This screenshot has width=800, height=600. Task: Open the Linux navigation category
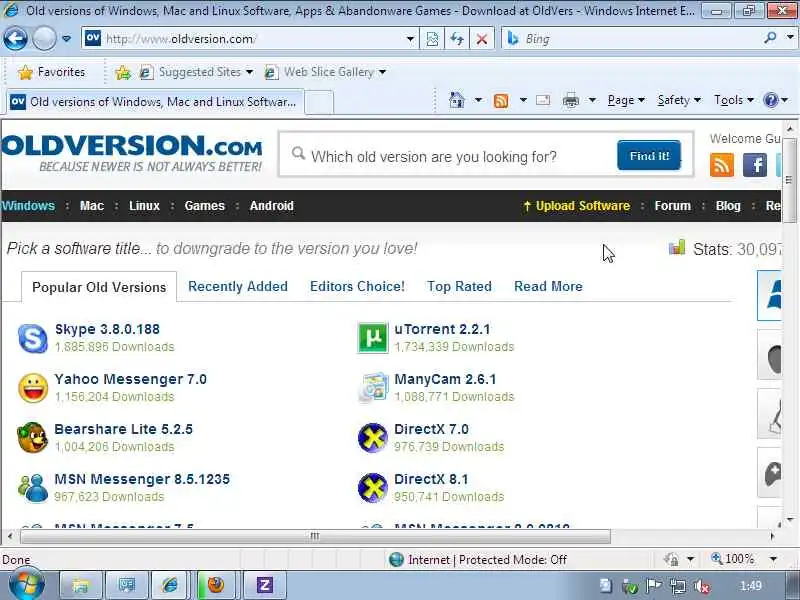[144, 206]
